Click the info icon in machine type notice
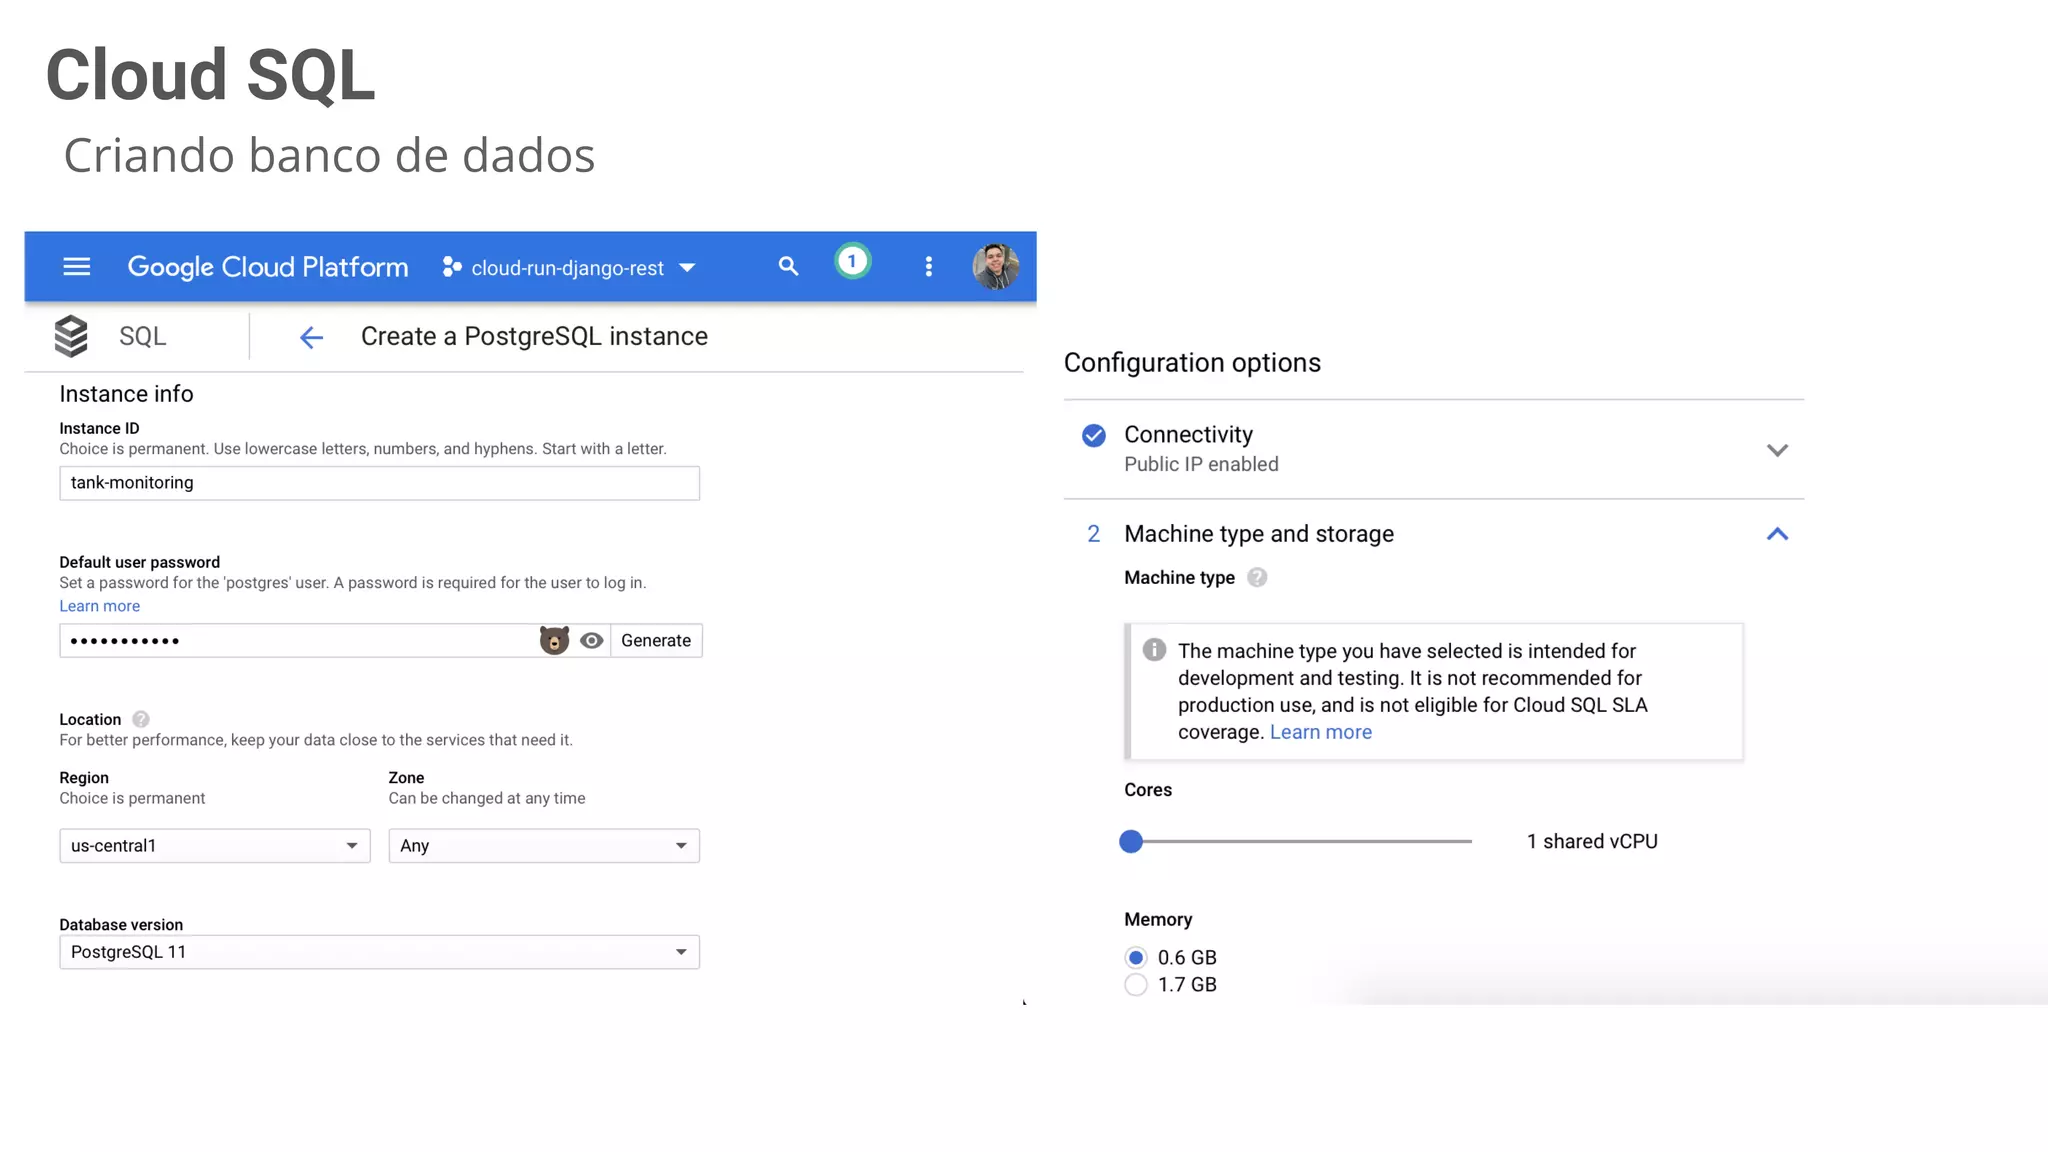Image resolution: width=2048 pixels, height=1152 pixels. [x=1154, y=650]
